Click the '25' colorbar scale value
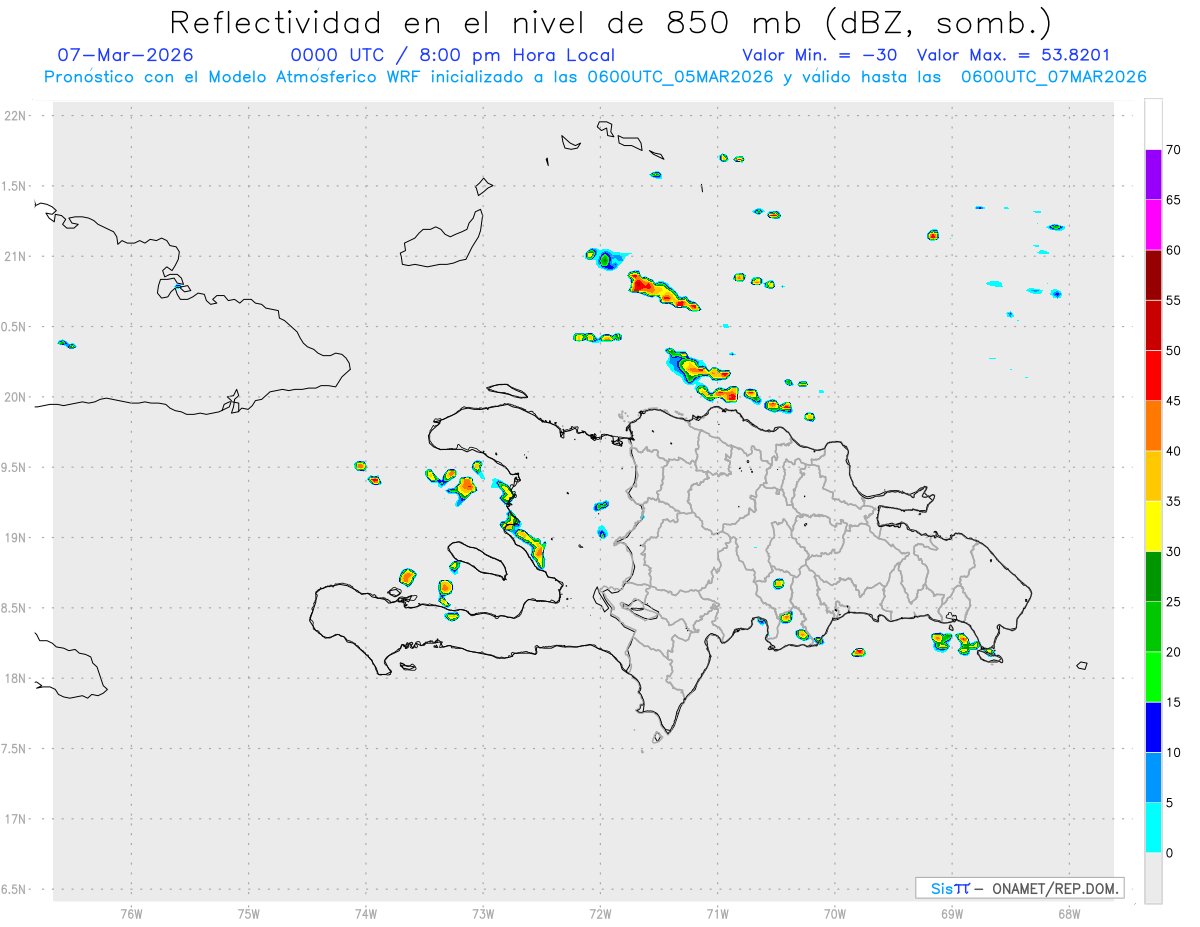Screen dimensions: 1200x927 (x=1173, y=602)
